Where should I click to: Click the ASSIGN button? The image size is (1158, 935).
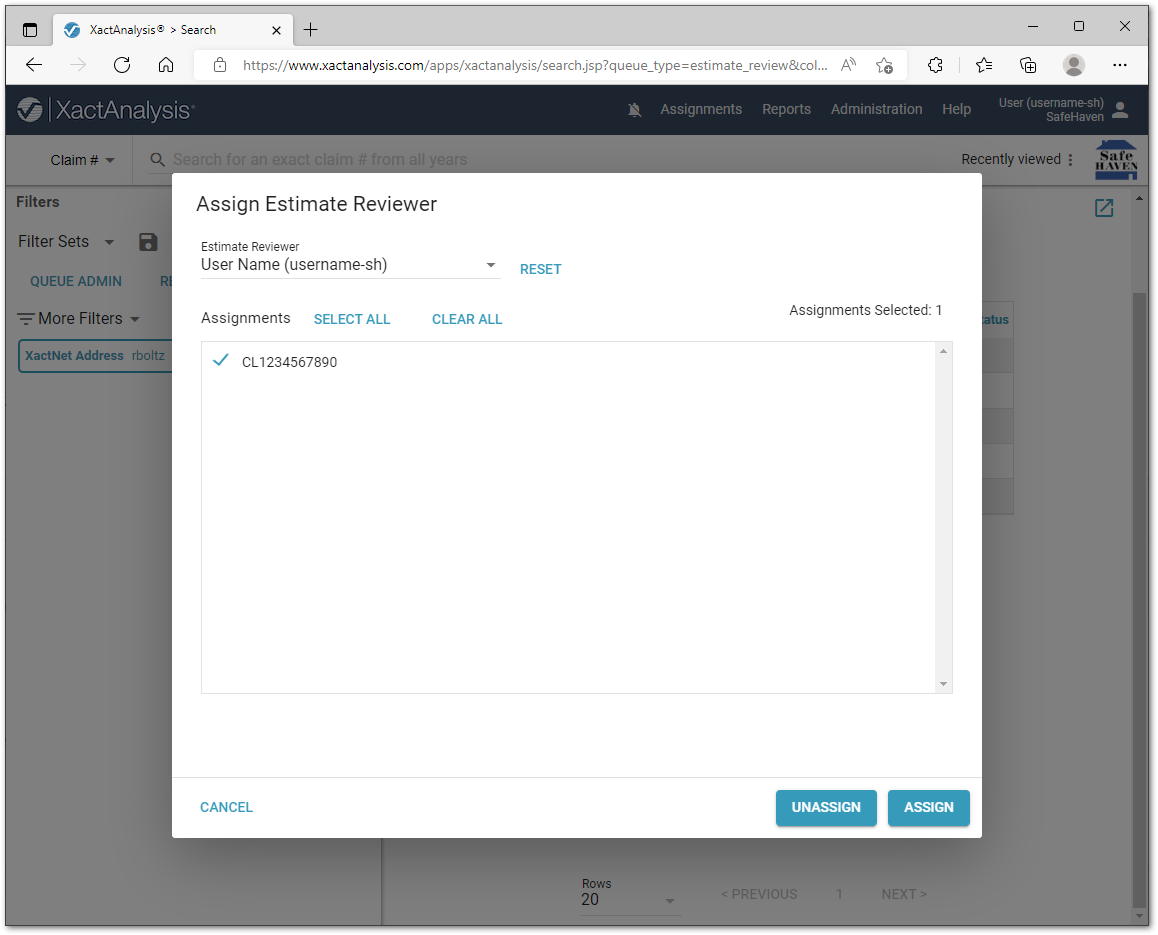coord(928,808)
